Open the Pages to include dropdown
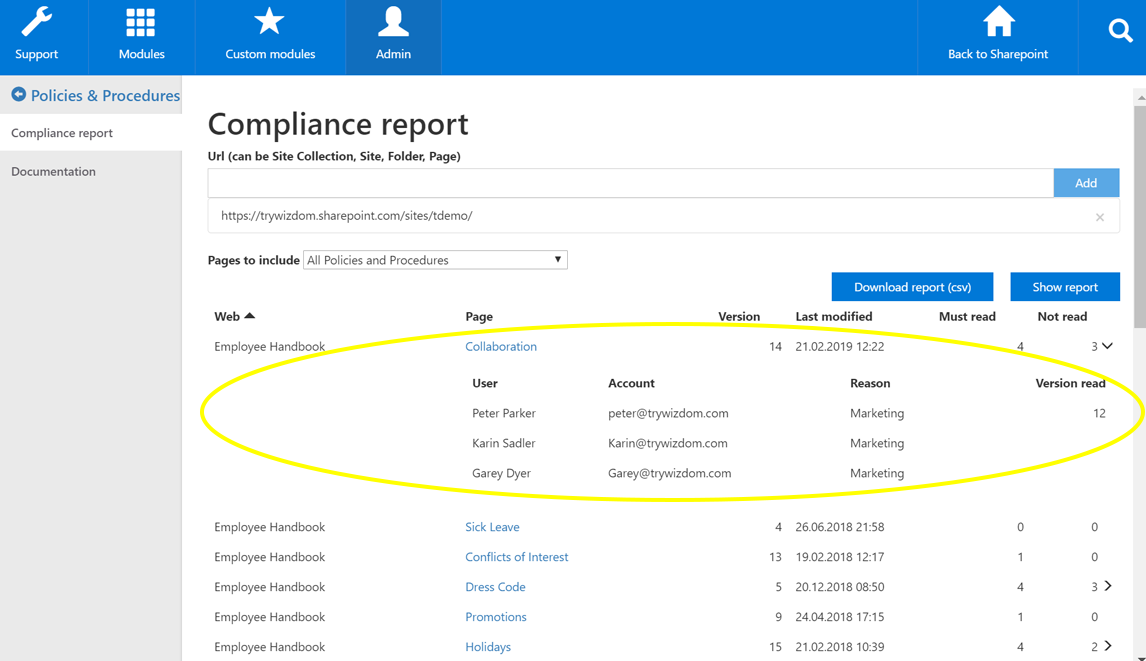The height and width of the screenshot is (661, 1146). (435, 260)
